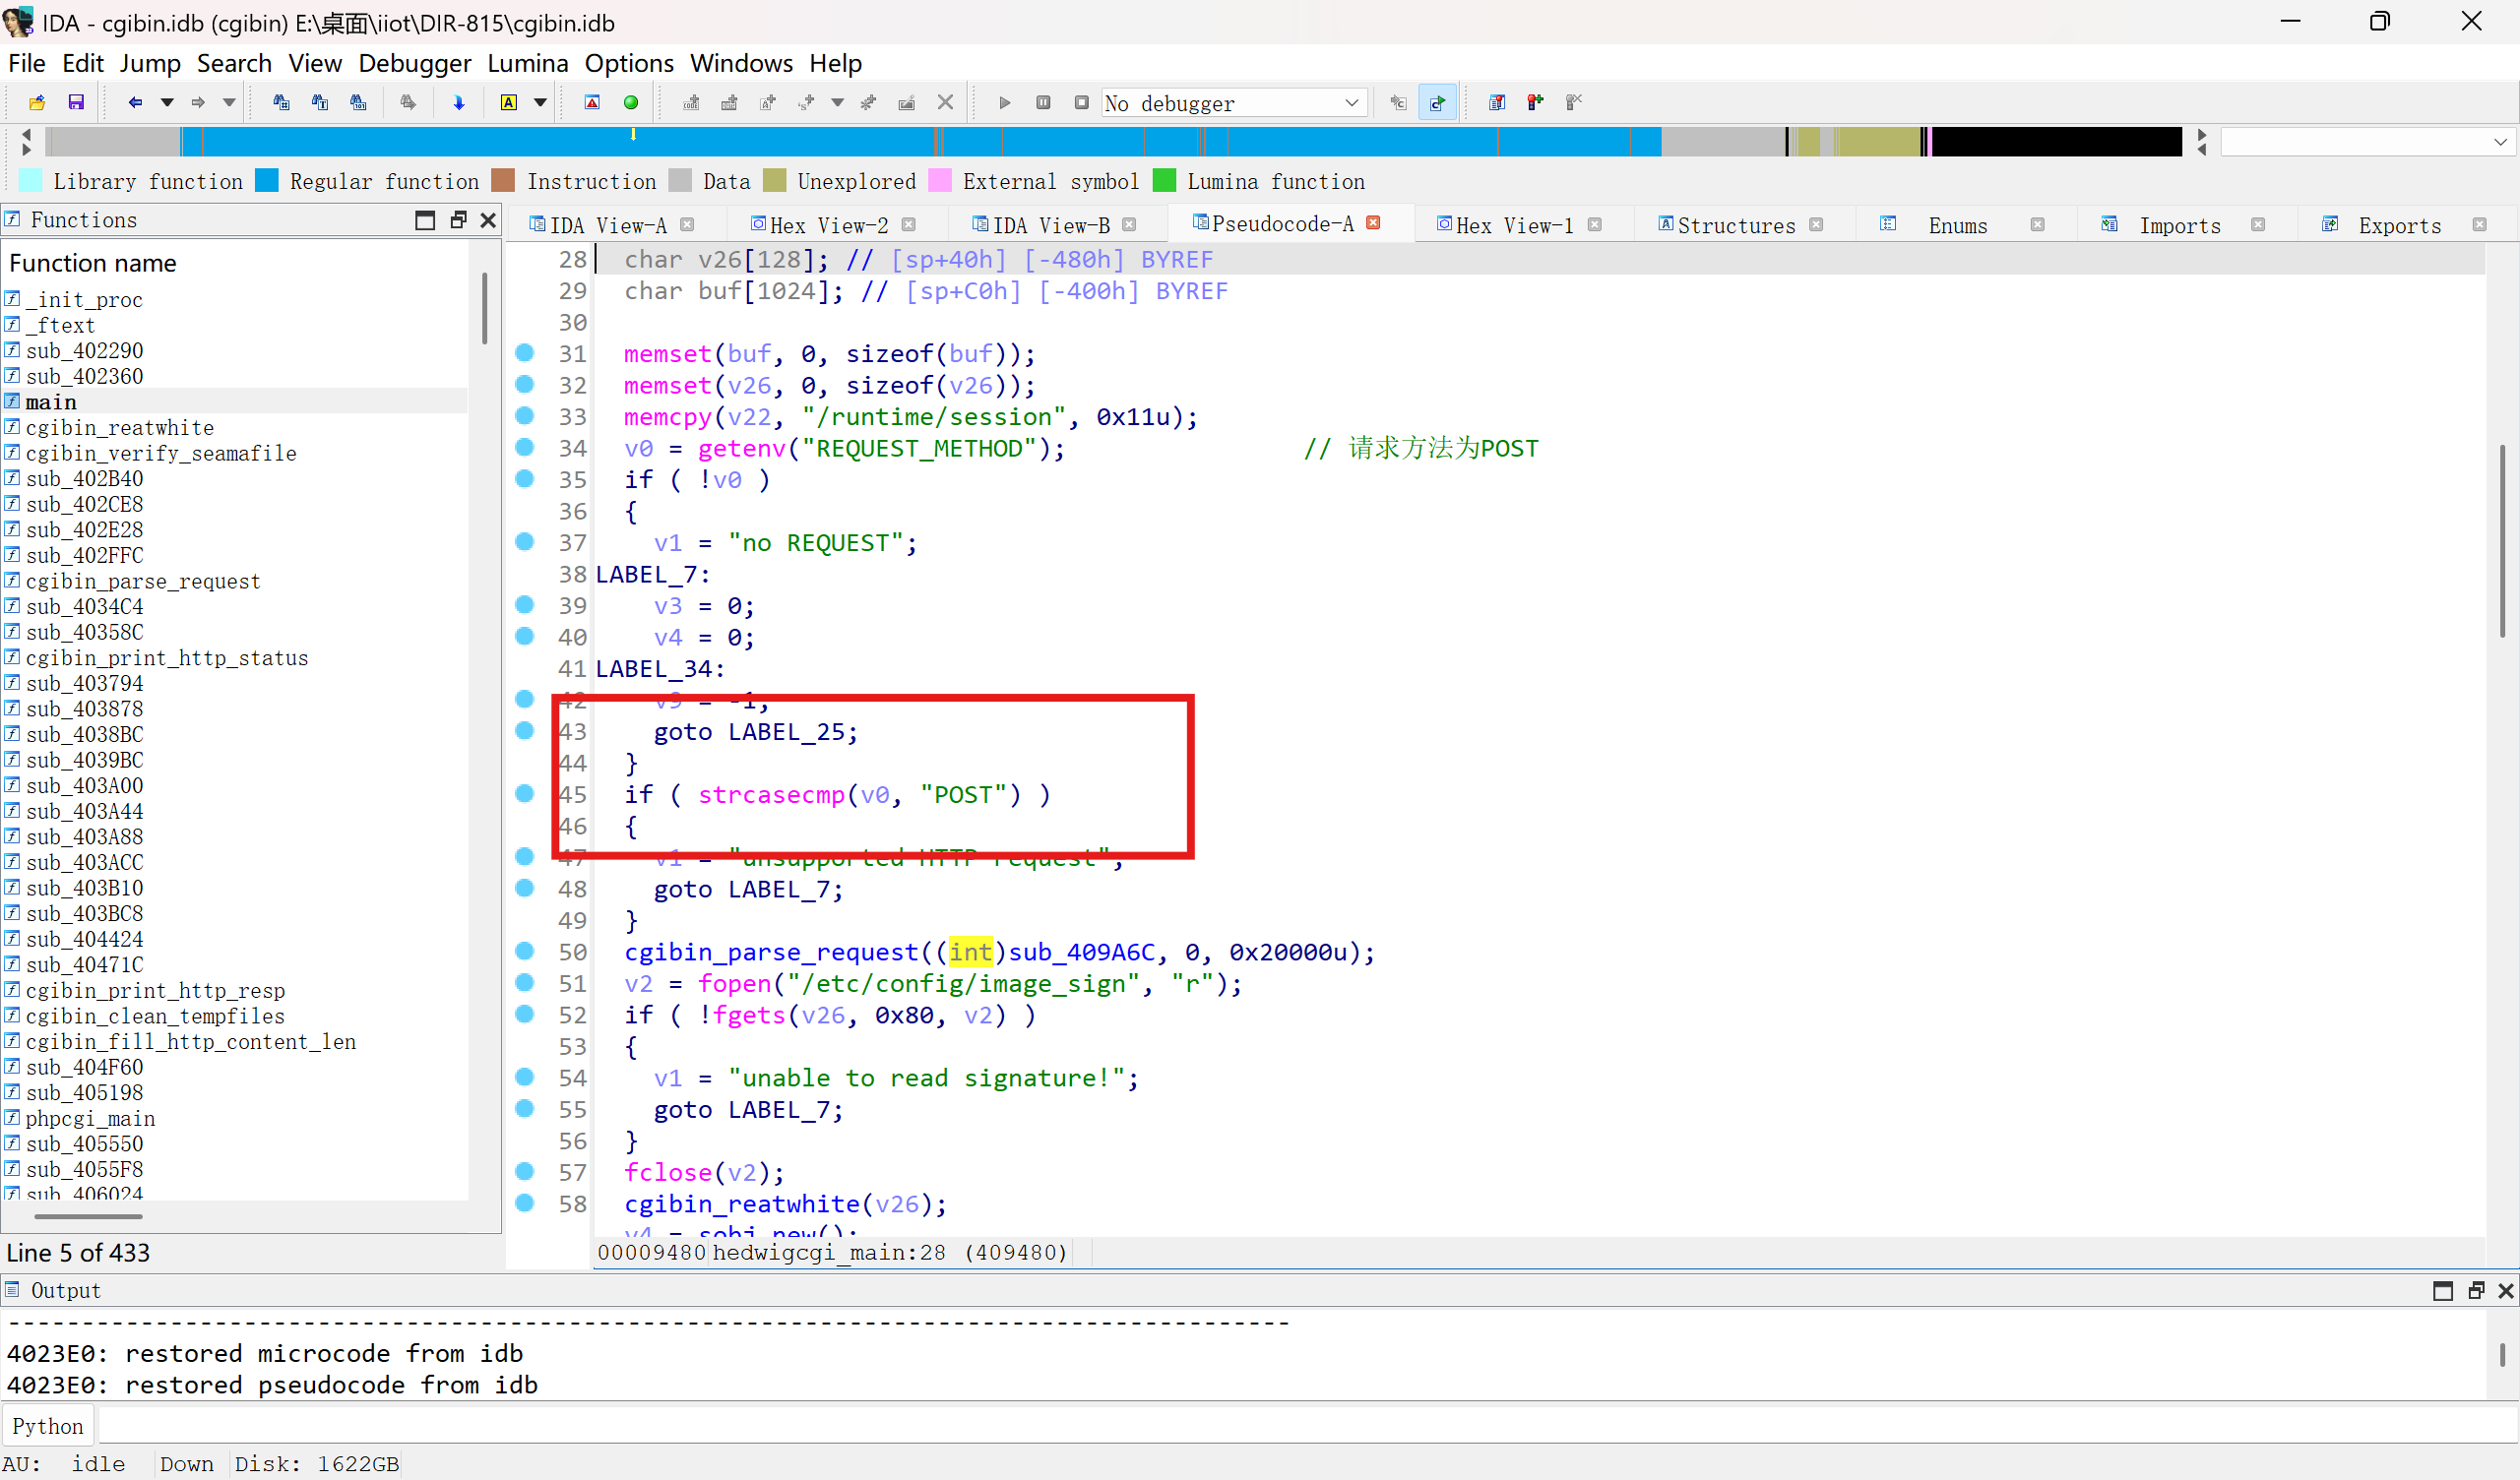2520x1480 pixels.
Task: Close the Enums tab
Action: 2037,225
